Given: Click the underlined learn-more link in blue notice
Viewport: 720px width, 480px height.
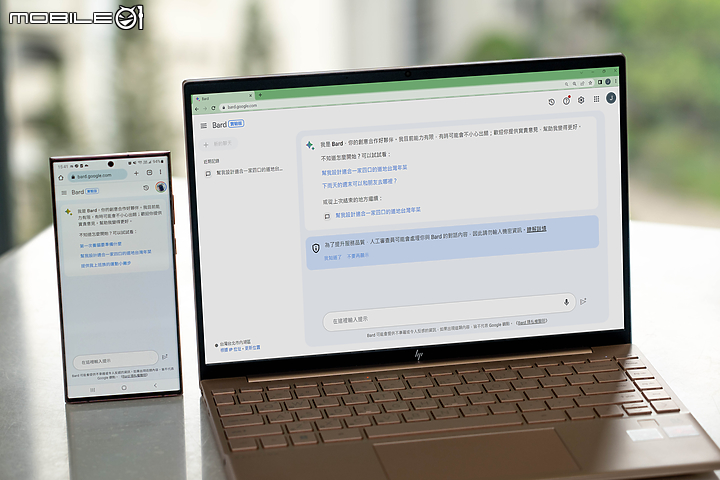Looking at the screenshot, I should click(x=536, y=229).
